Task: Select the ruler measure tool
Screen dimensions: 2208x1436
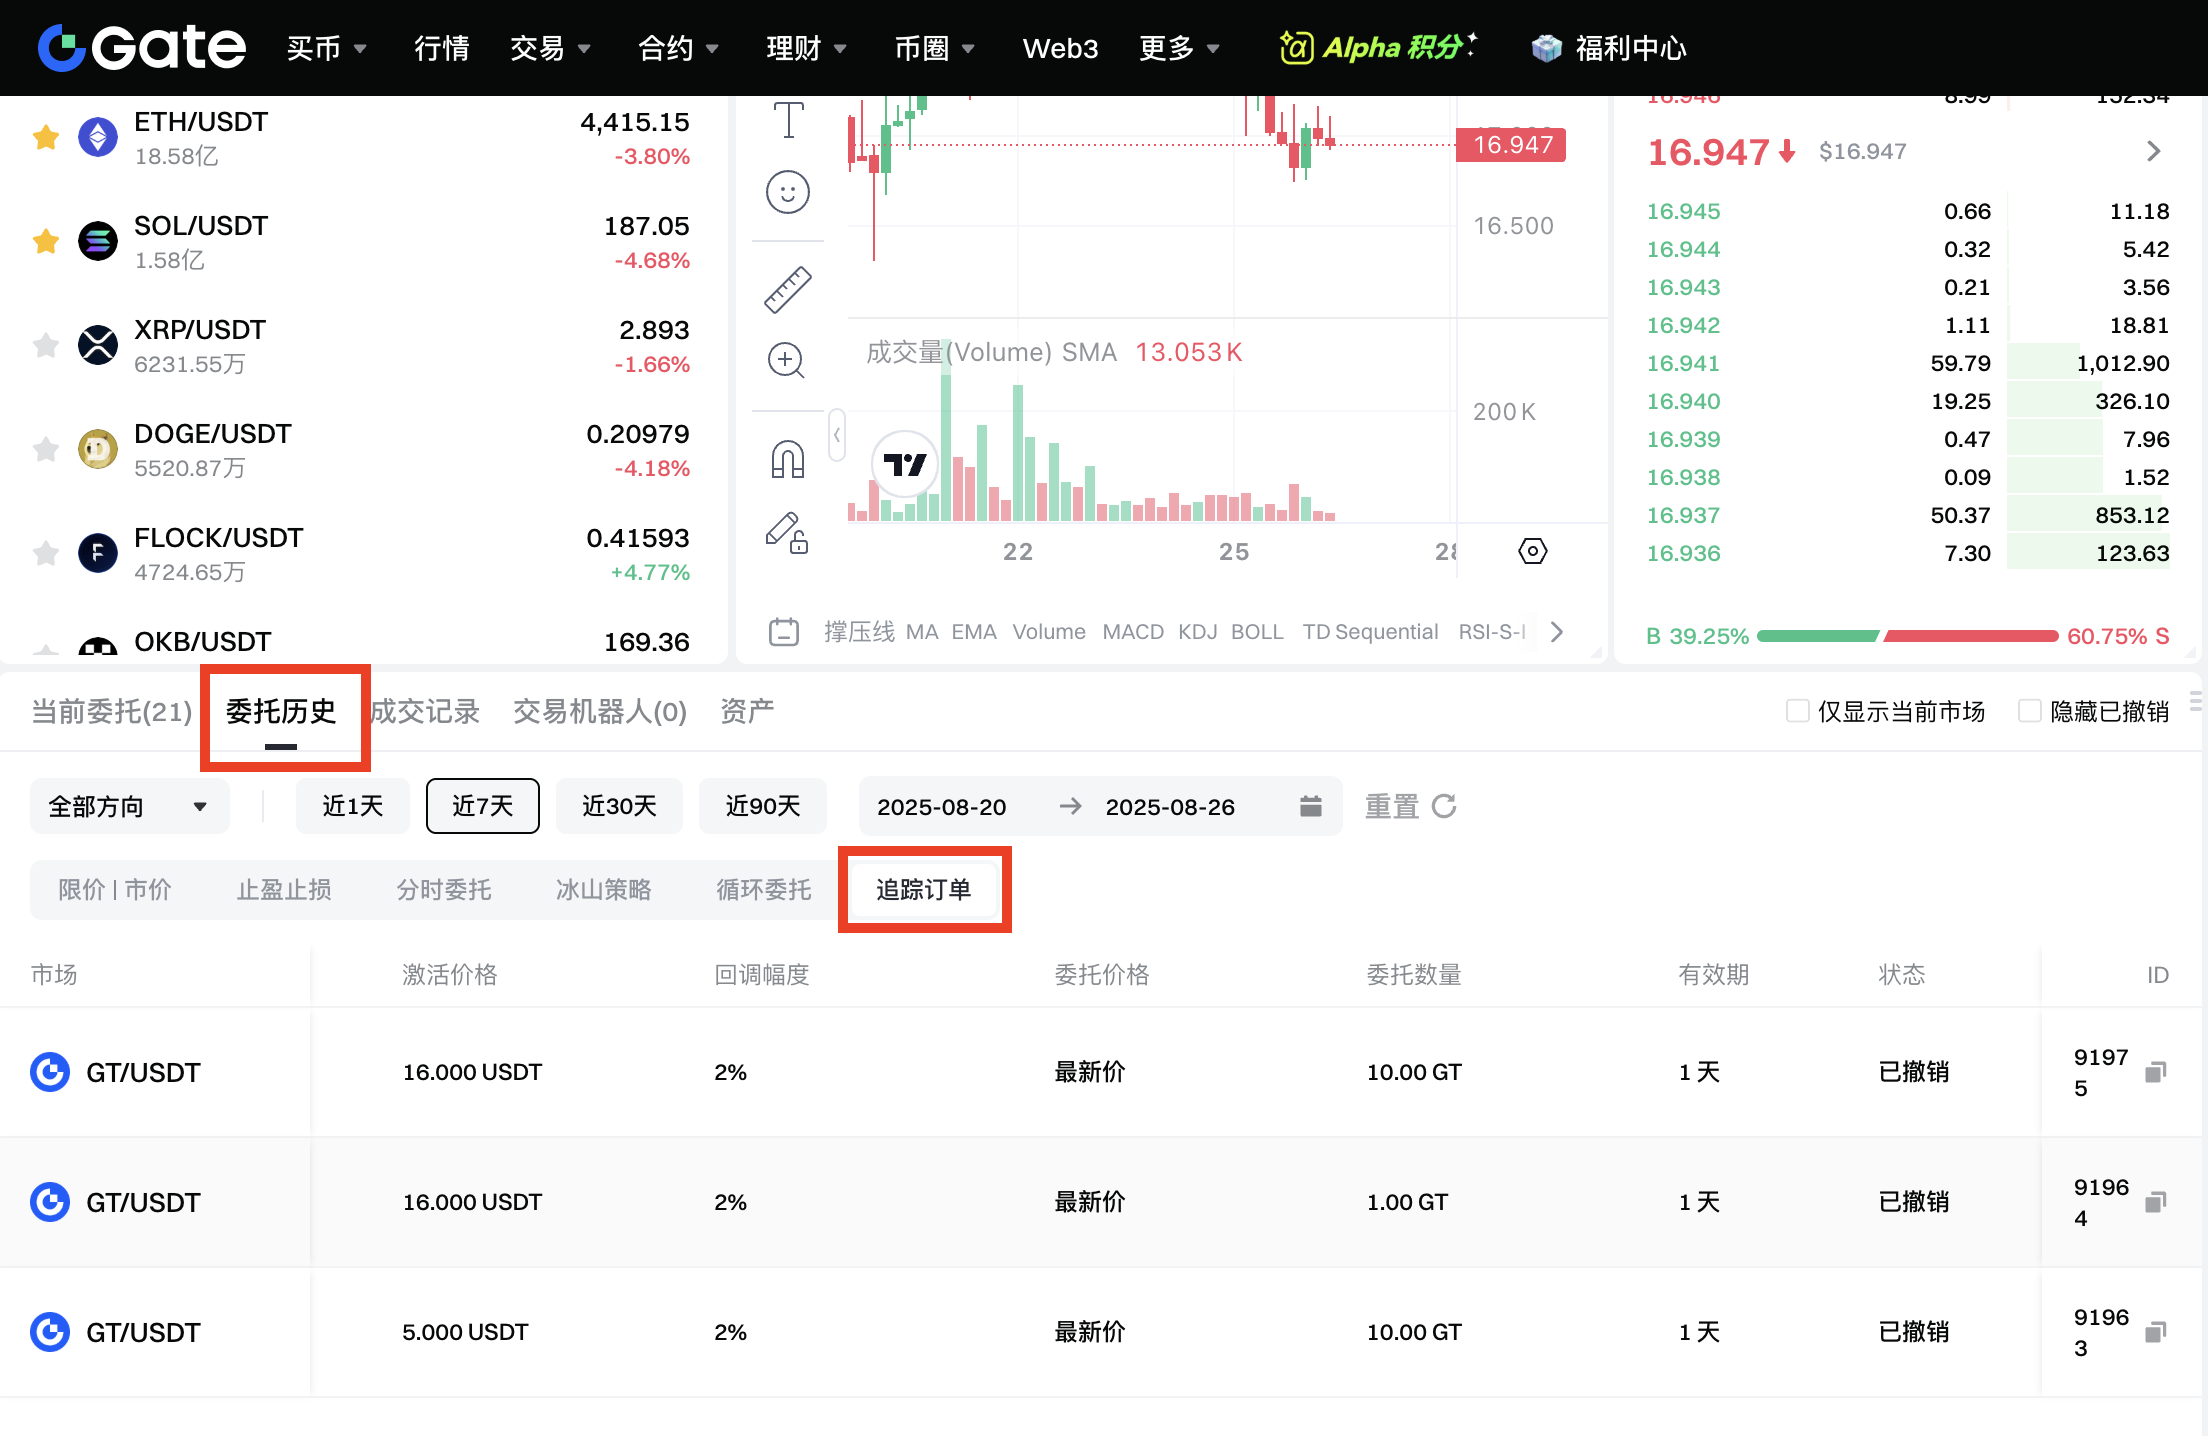Action: point(788,290)
